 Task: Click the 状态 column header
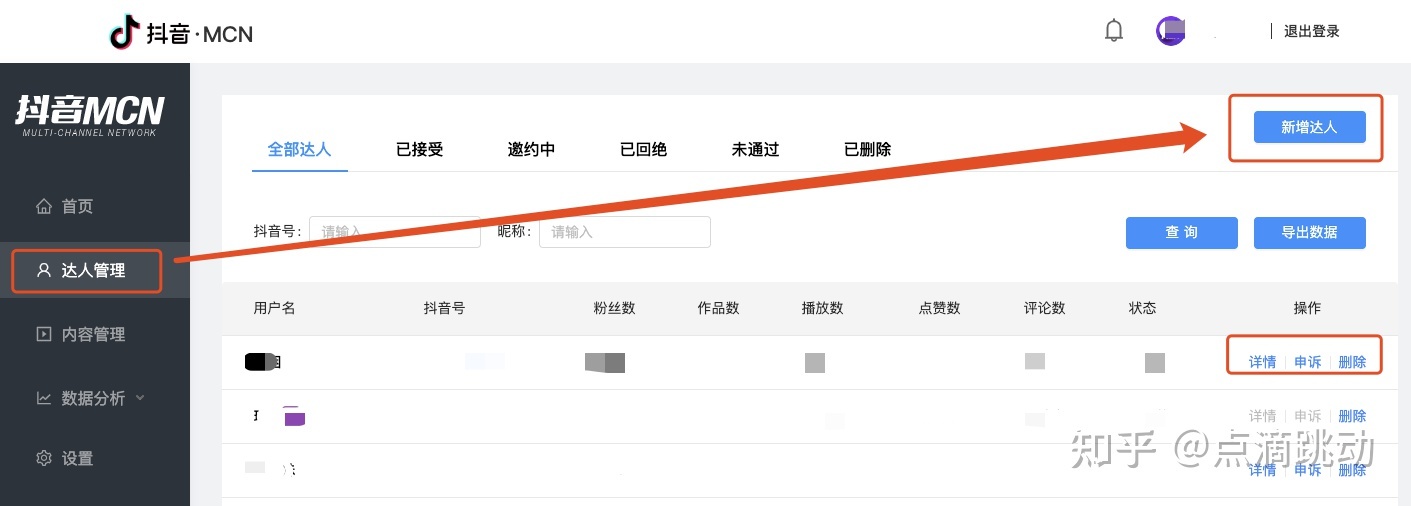click(1142, 308)
